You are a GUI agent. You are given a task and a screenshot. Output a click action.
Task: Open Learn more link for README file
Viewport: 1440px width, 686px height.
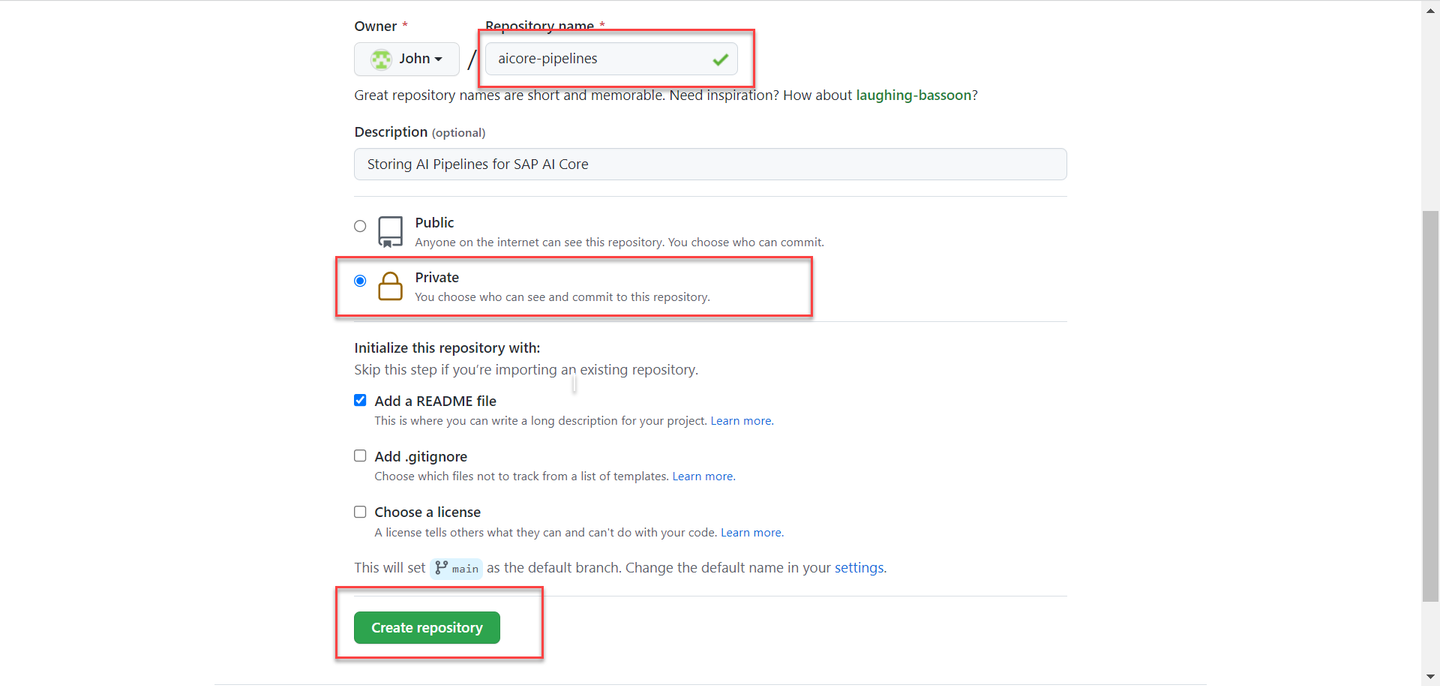click(741, 421)
